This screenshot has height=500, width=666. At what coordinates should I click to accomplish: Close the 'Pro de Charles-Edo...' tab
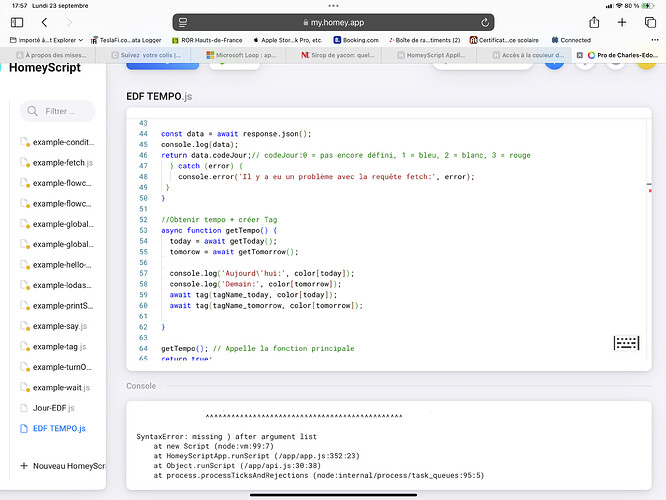[x=579, y=55]
